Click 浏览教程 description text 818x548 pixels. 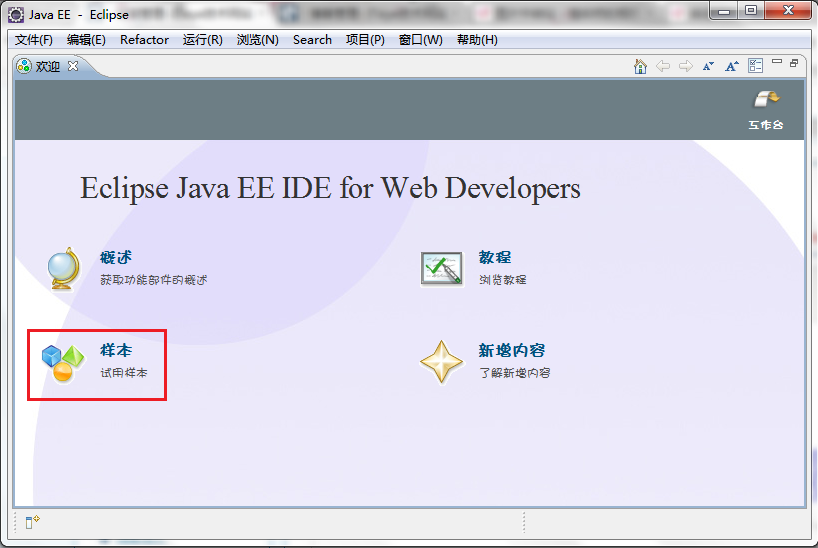tap(502, 280)
